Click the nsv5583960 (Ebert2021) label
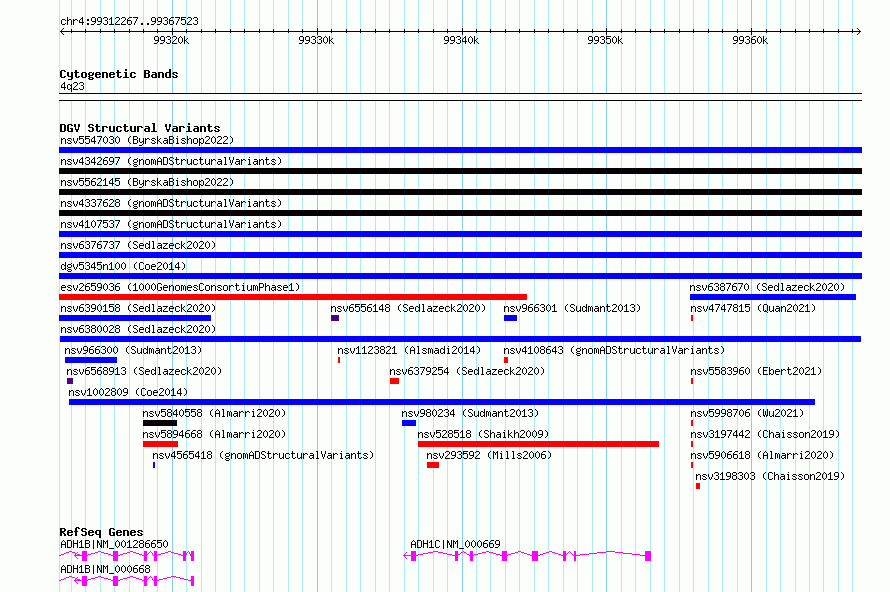 (756, 371)
